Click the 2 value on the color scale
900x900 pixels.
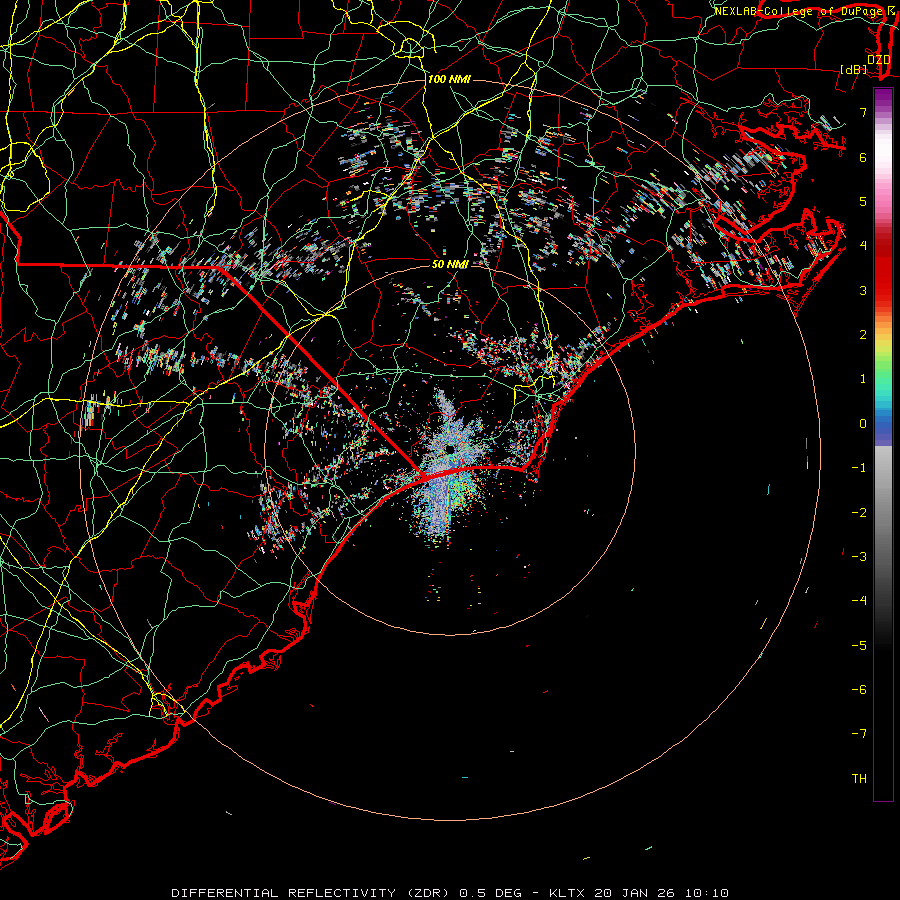pos(863,335)
